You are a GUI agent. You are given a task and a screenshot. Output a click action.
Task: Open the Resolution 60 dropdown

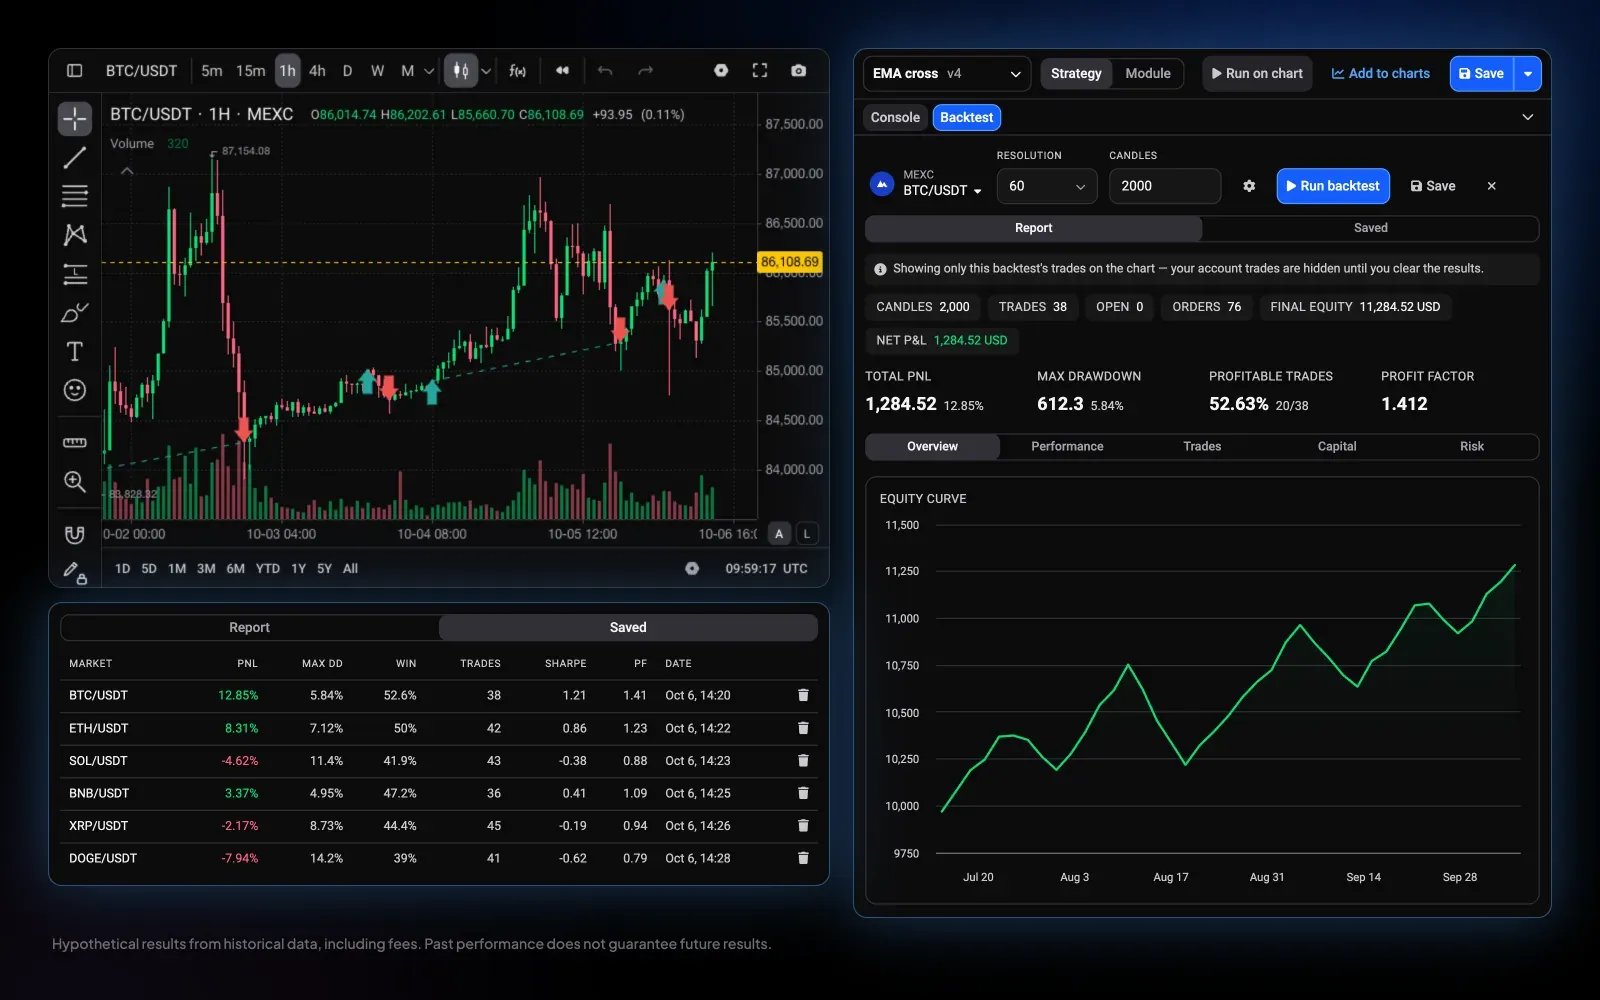1047,186
